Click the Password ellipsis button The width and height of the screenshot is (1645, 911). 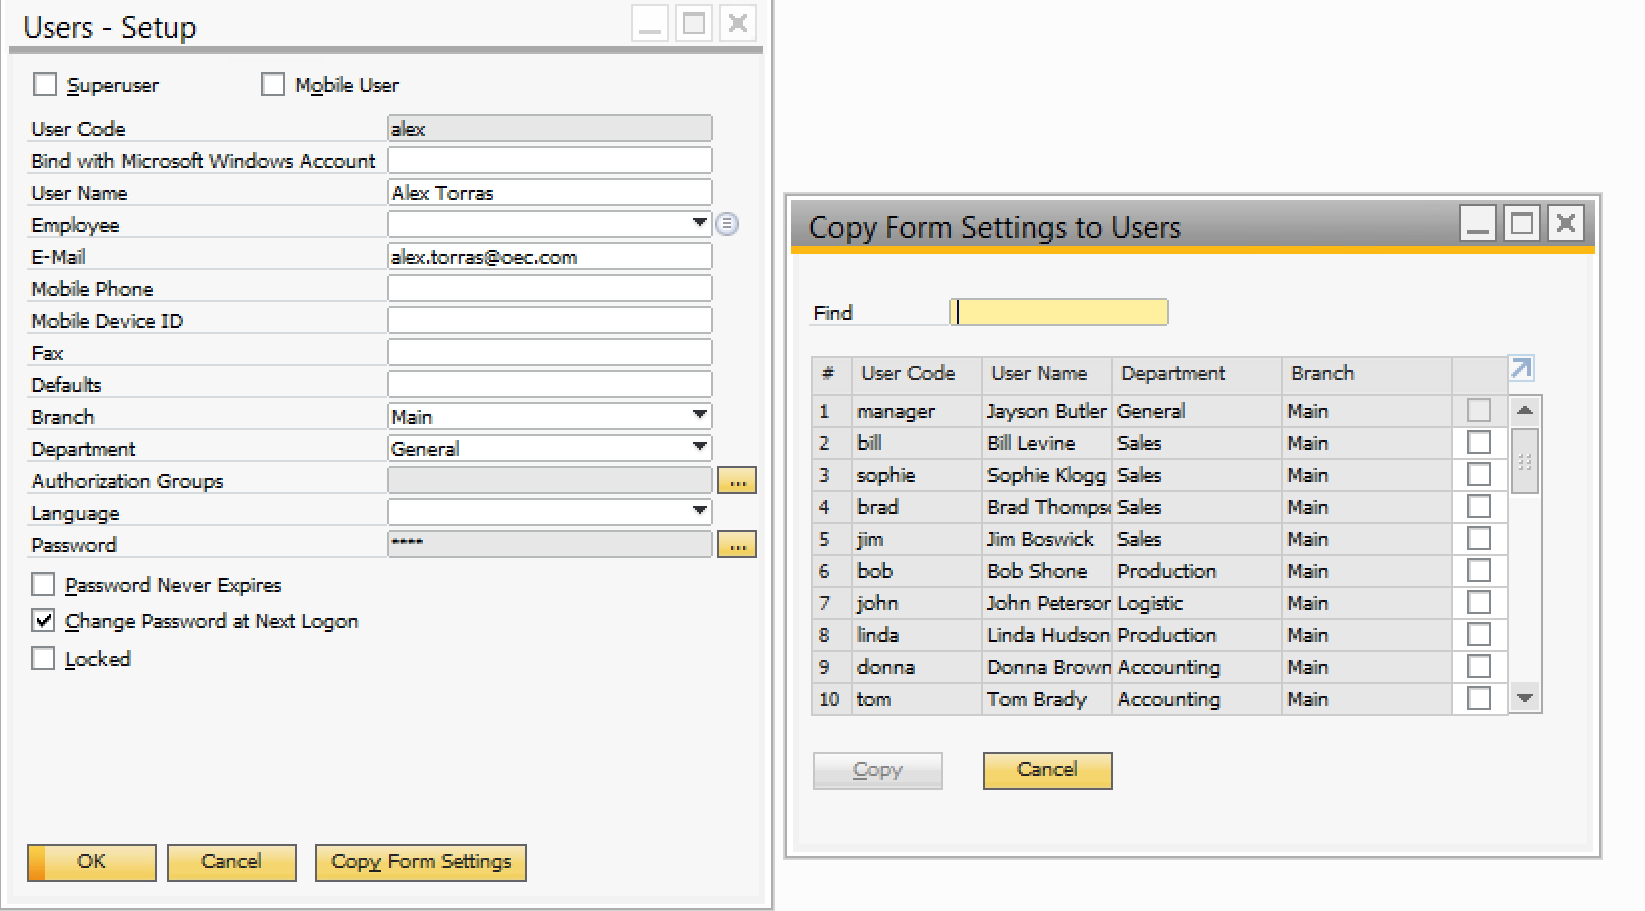(x=737, y=545)
